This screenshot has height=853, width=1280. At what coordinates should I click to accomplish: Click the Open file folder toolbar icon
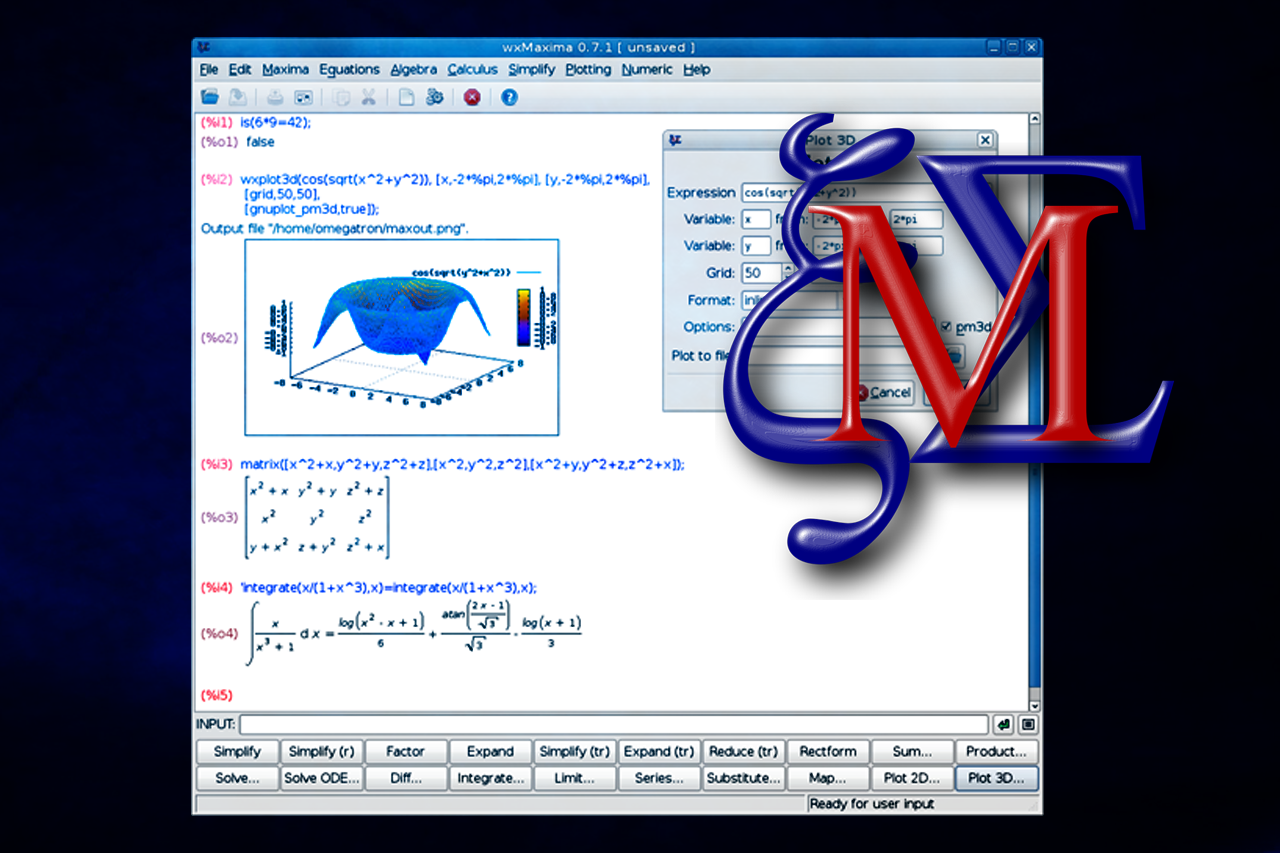210,97
